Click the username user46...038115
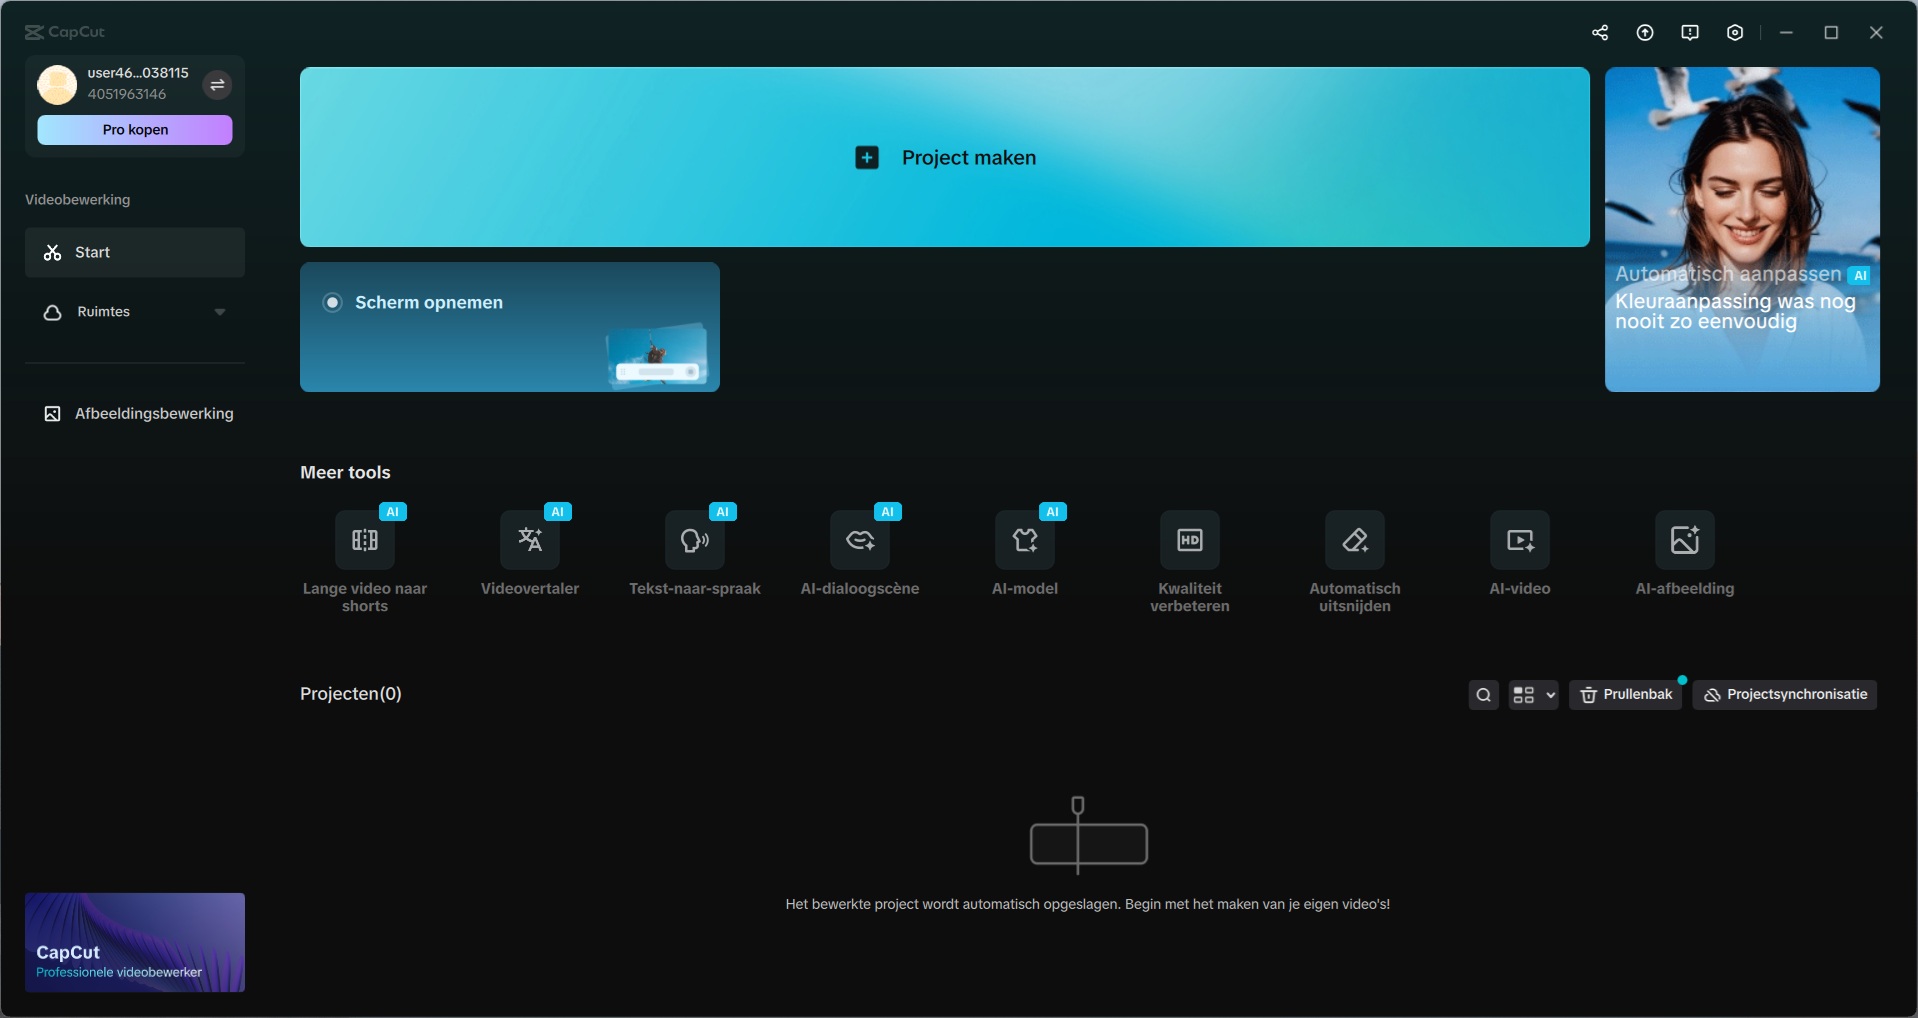Screen dimensions: 1918x1018 tap(138, 73)
